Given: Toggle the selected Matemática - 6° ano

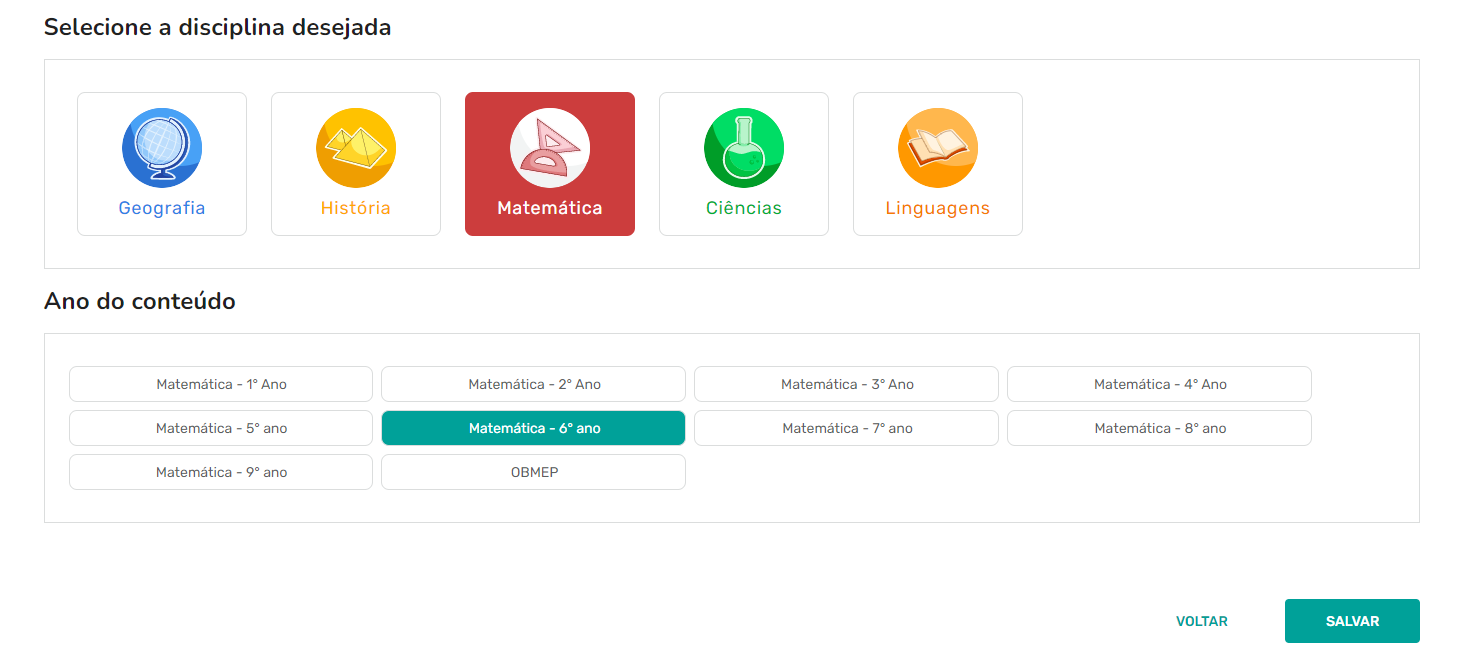Looking at the screenshot, I should (x=533, y=428).
